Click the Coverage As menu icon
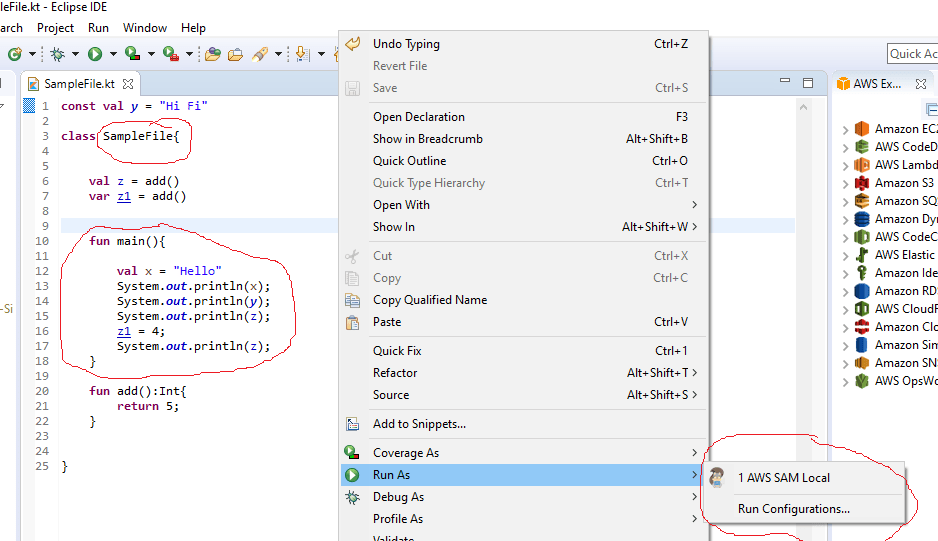Image resolution: width=938 pixels, height=541 pixels. coord(352,452)
